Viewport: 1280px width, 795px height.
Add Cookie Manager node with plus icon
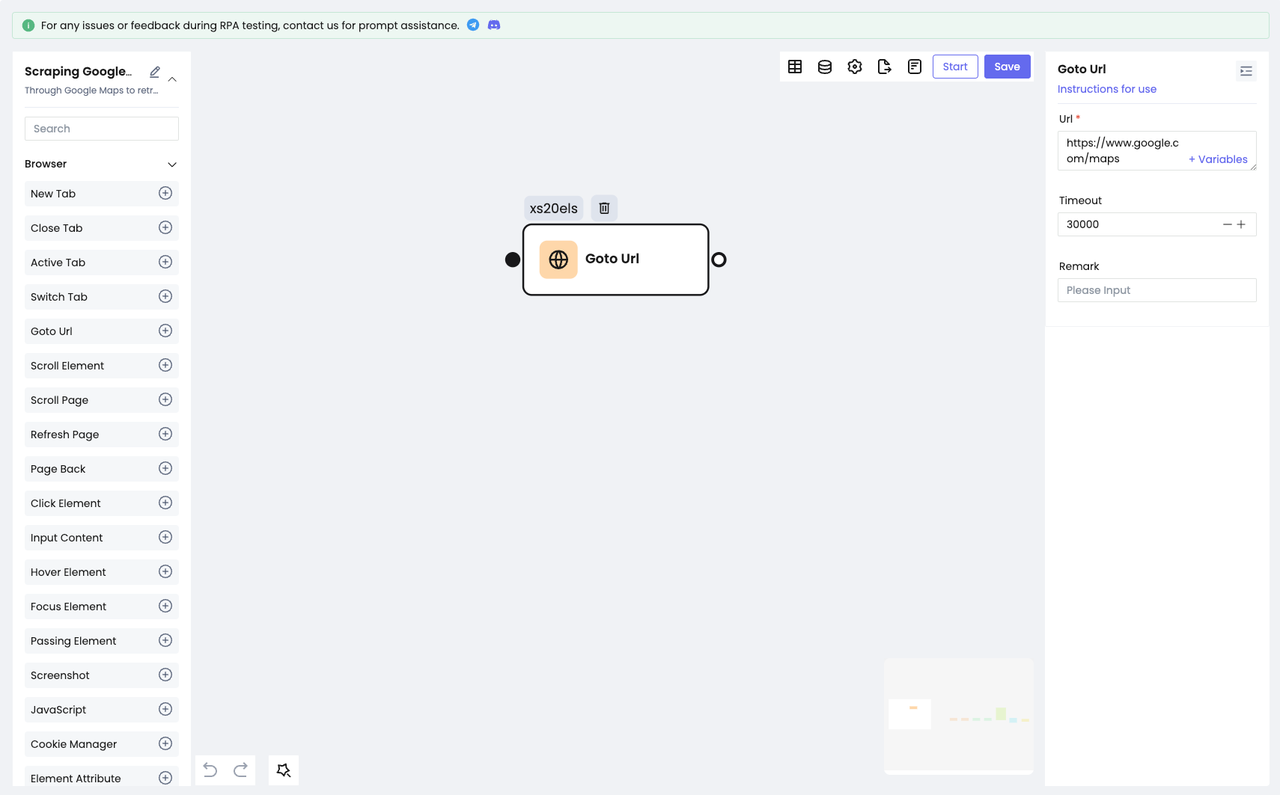click(165, 744)
